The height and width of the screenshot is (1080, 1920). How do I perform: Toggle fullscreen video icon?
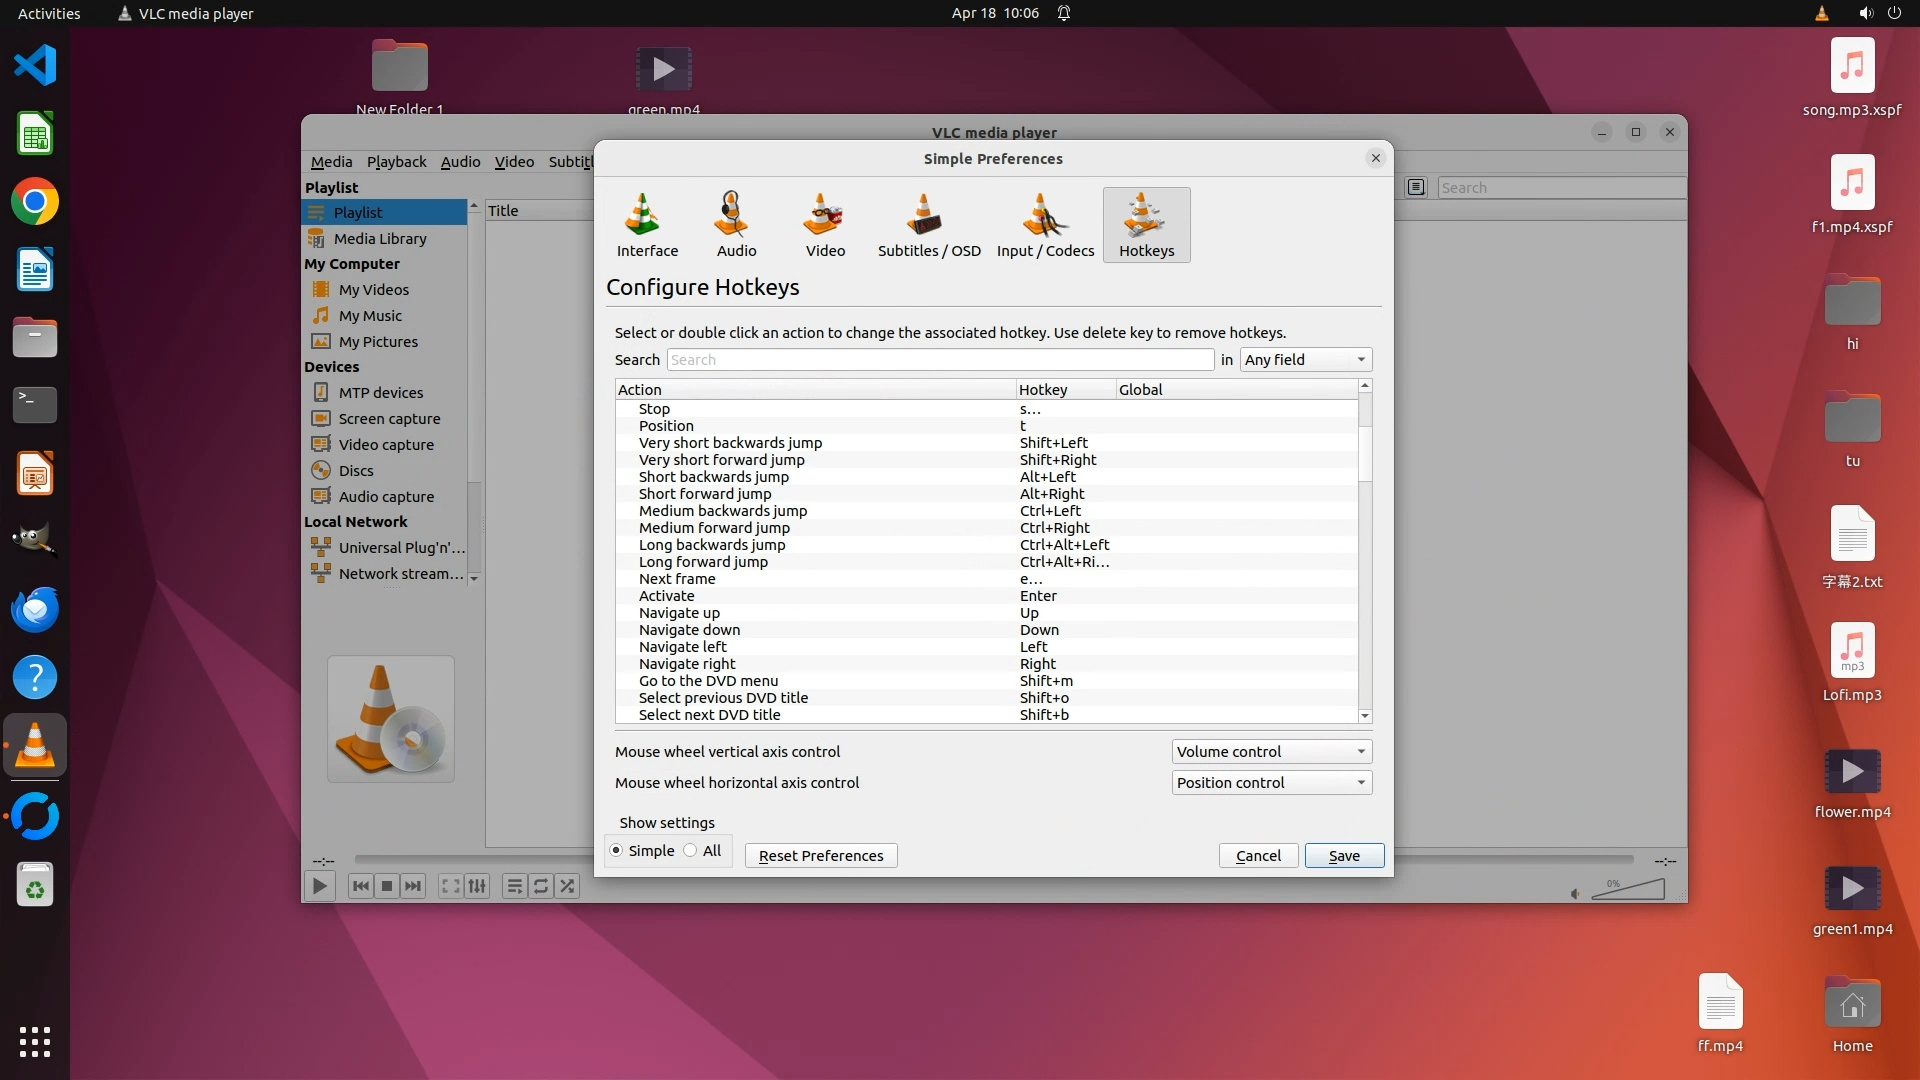click(x=451, y=886)
